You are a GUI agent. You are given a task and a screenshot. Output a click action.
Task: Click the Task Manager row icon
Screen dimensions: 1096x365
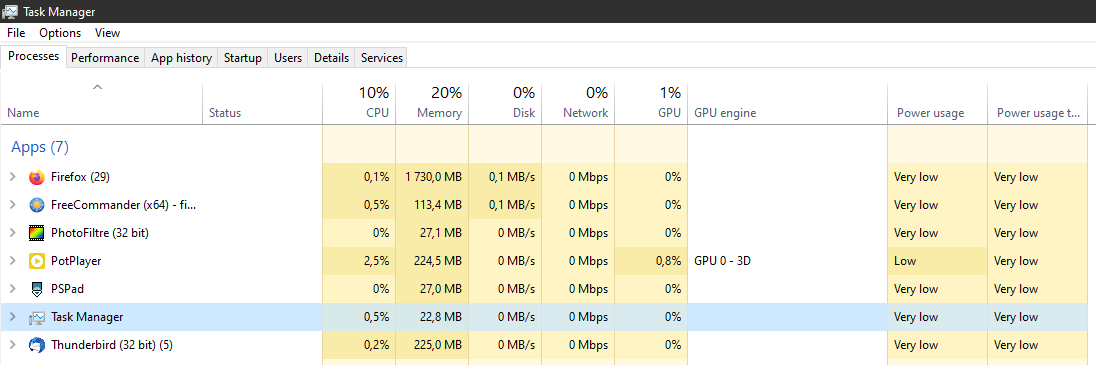(x=37, y=317)
